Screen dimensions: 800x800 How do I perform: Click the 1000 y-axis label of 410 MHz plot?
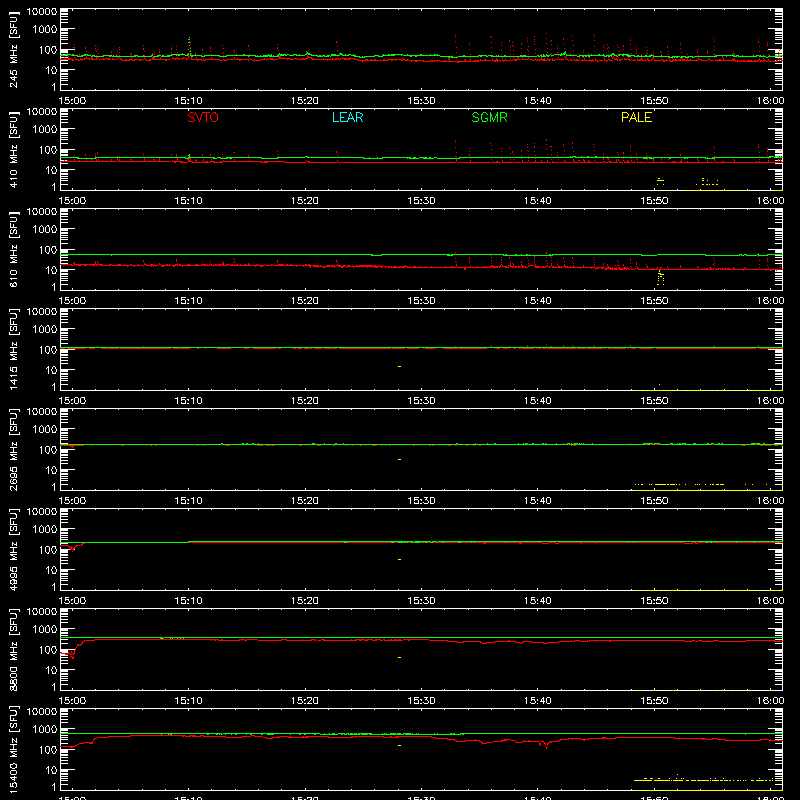point(45,130)
